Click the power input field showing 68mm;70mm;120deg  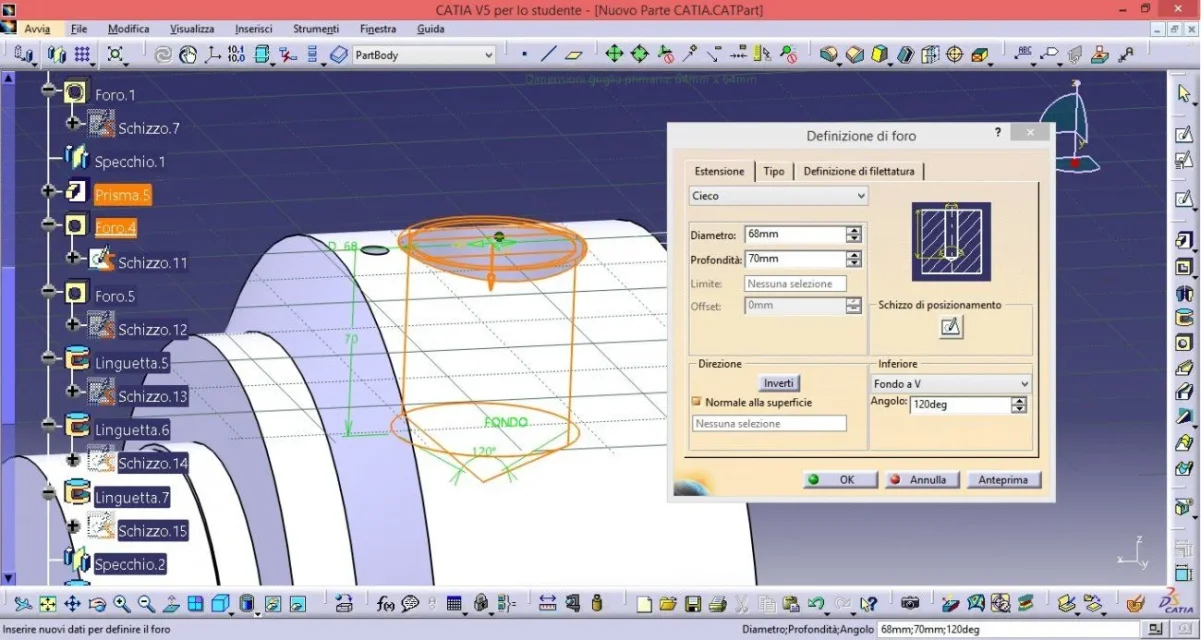coord(1010,630)
